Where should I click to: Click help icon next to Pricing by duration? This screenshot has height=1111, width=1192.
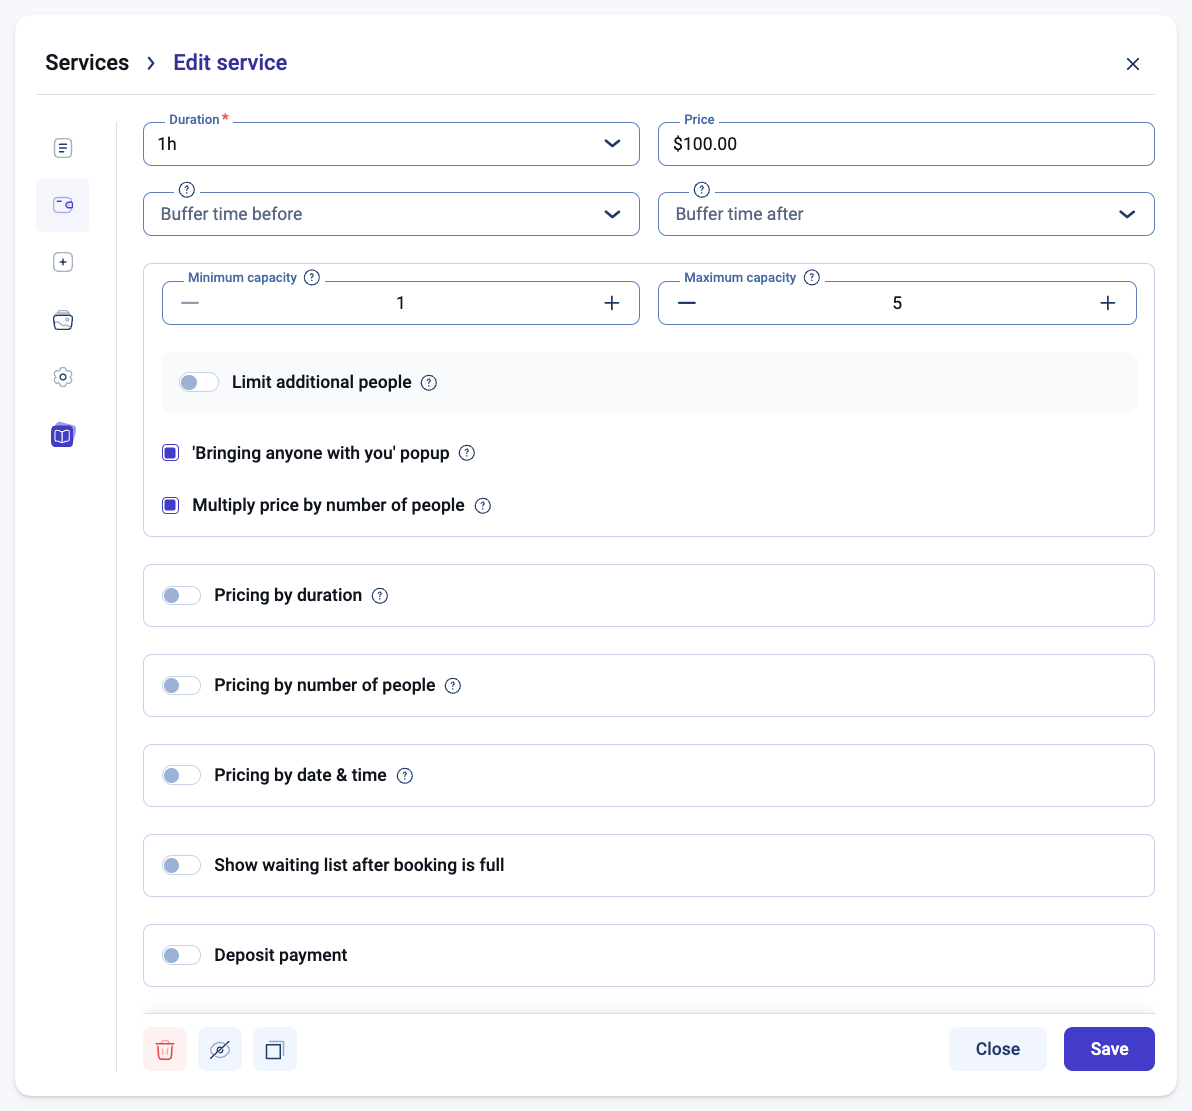(380, 596)
